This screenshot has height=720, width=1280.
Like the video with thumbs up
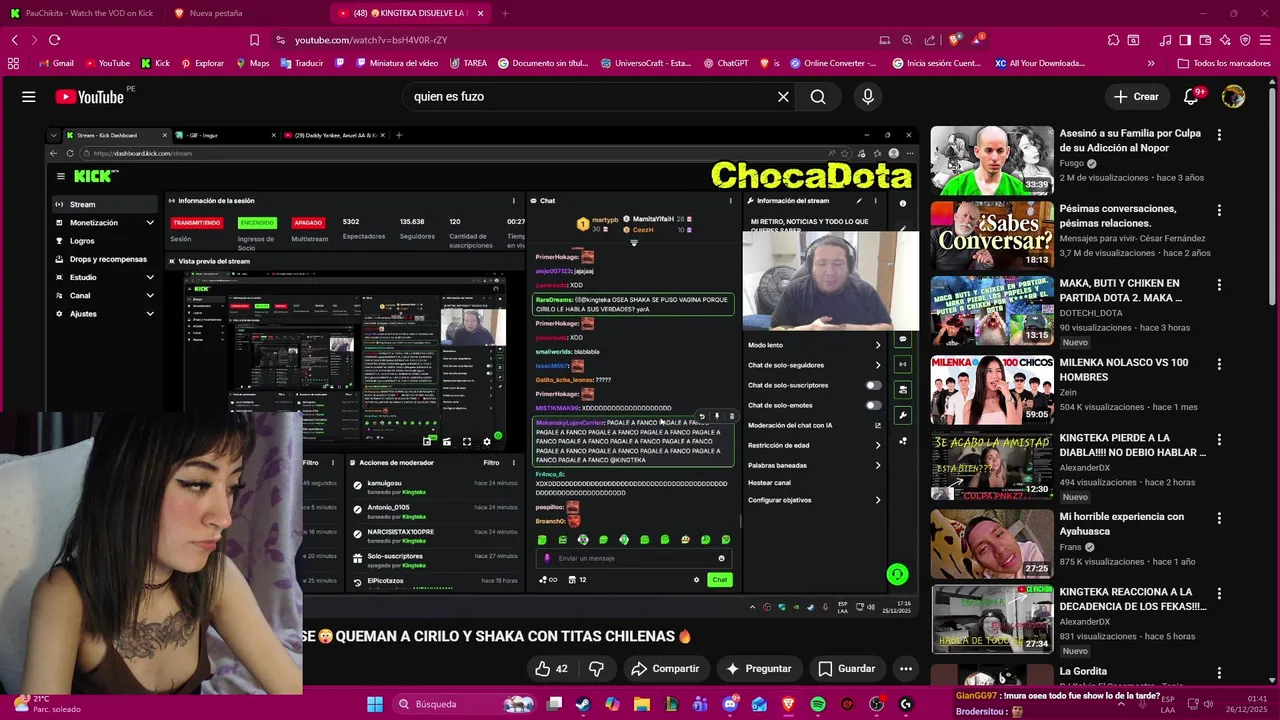click(x=551, y=669)
